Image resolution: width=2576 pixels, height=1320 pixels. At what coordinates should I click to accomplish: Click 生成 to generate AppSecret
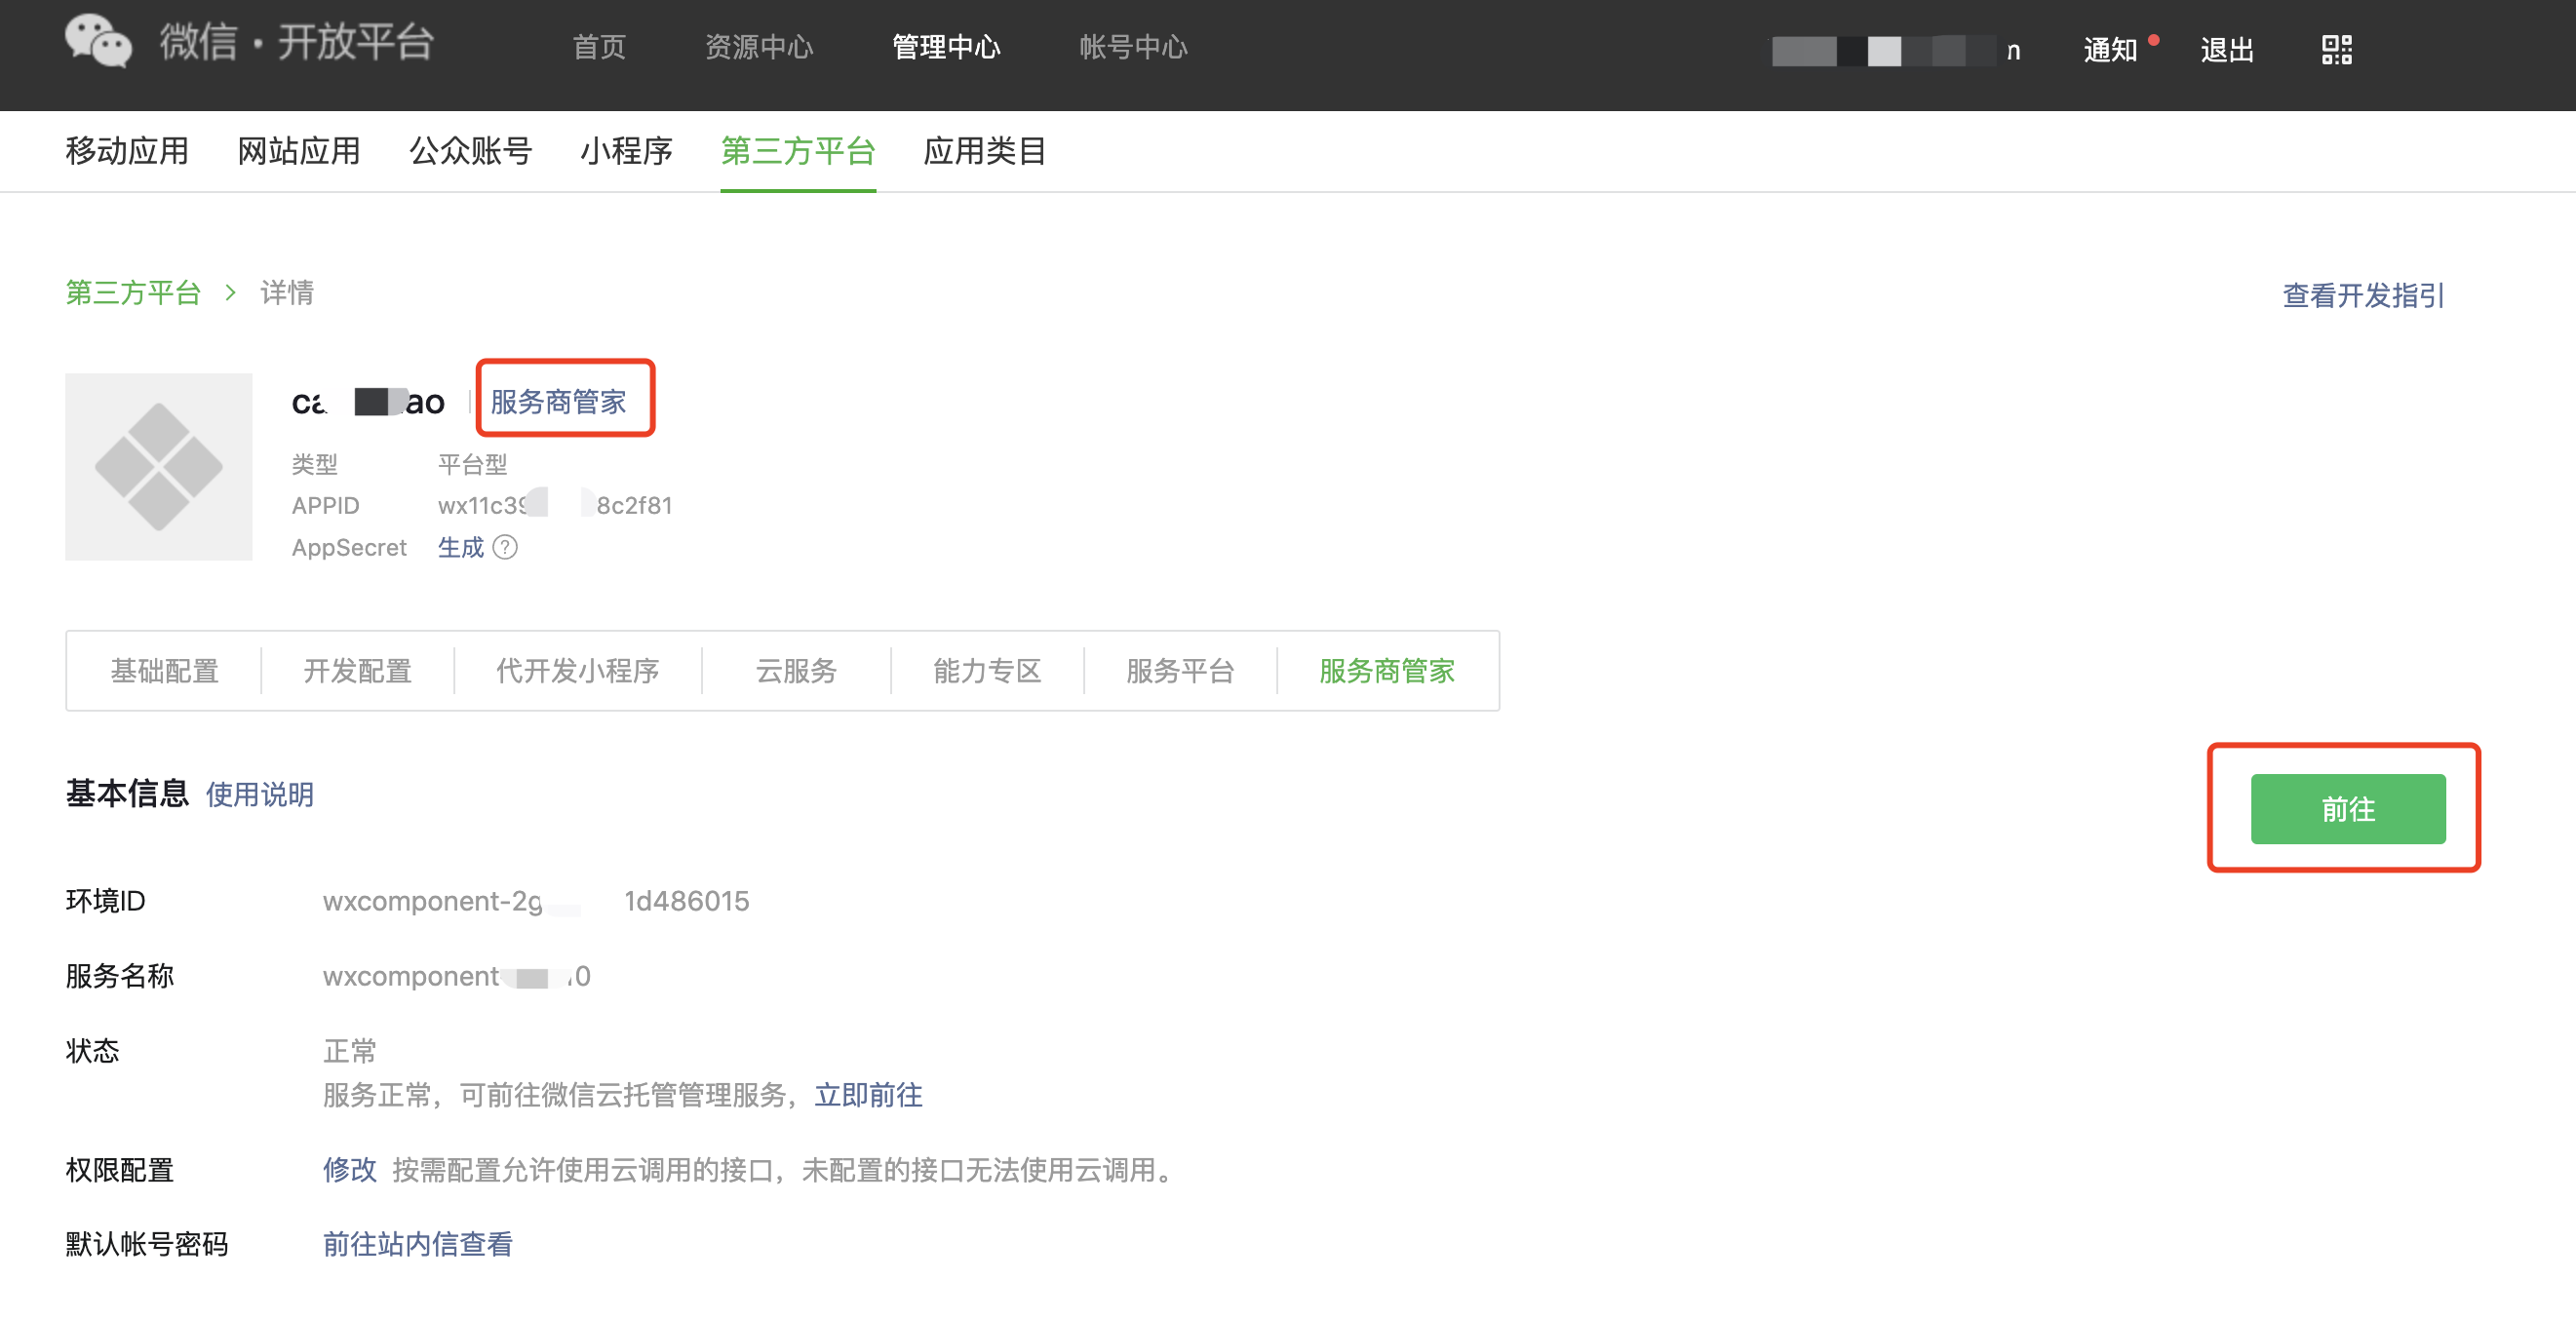pyautogui.click(x=461, y=547)
